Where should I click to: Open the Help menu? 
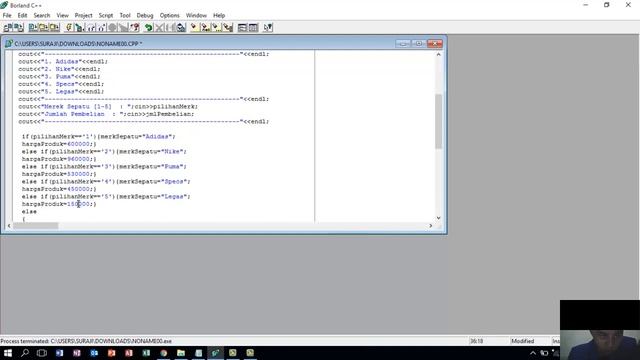coord(219,16)
